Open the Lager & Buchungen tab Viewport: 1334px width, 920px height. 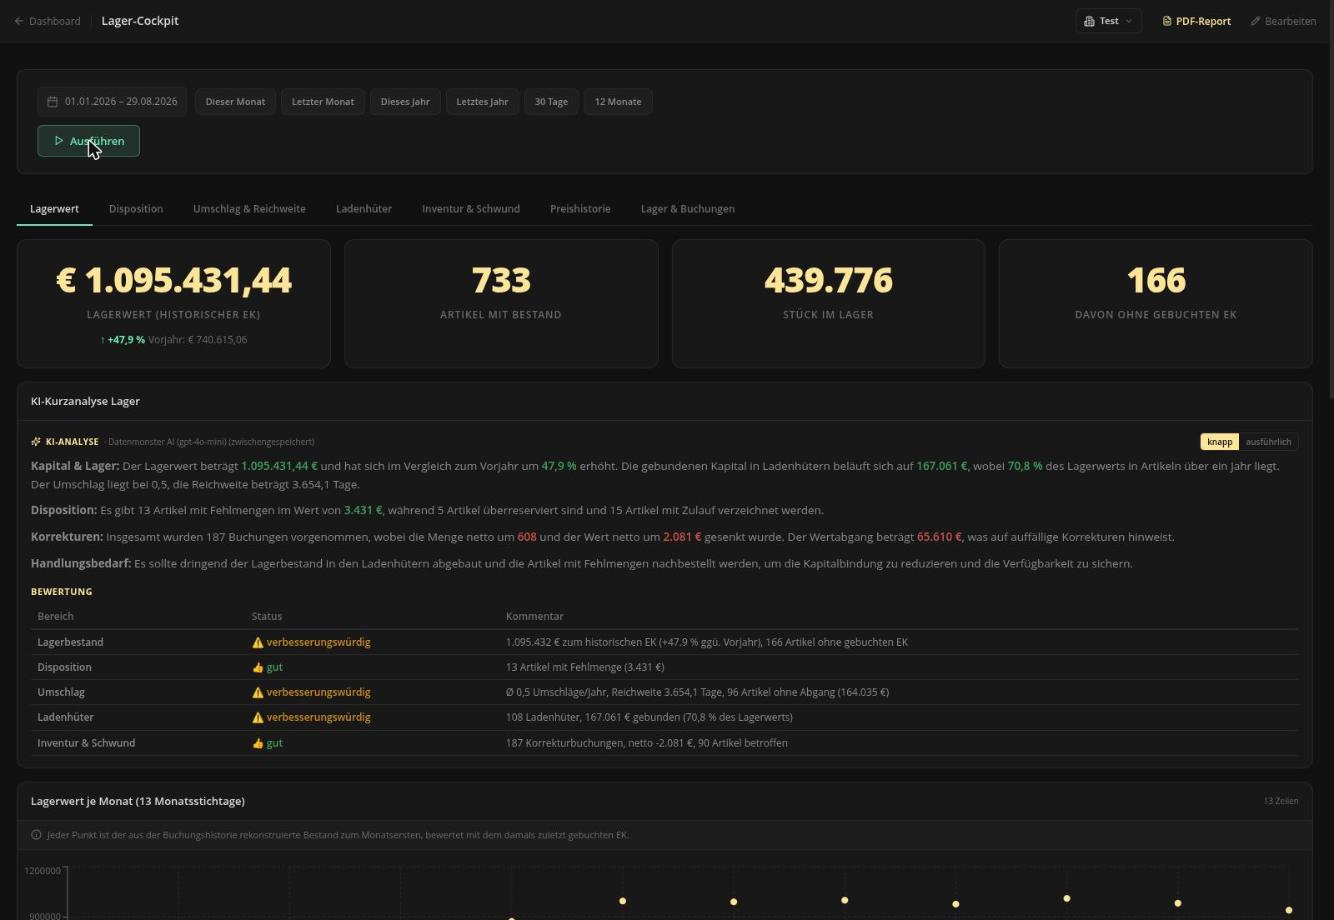pos(688,209)
